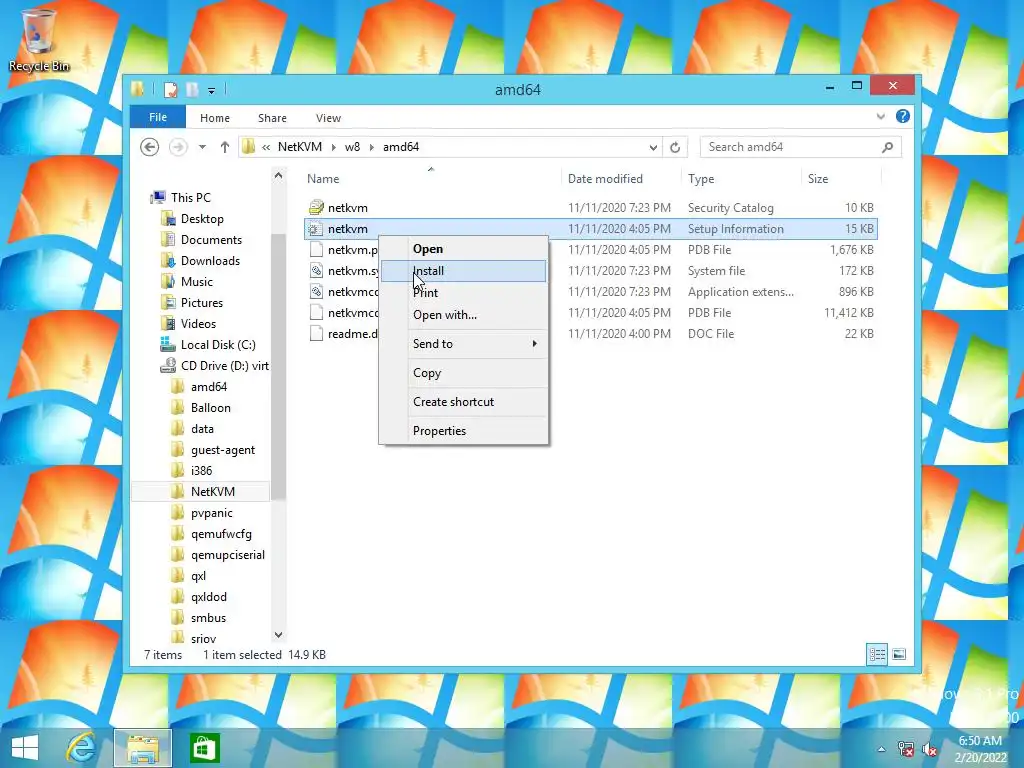Screen dimensions: 1024x768
Task: Open the Customize Quick Access Toolbar dropdown
Action: coord(212,91)
